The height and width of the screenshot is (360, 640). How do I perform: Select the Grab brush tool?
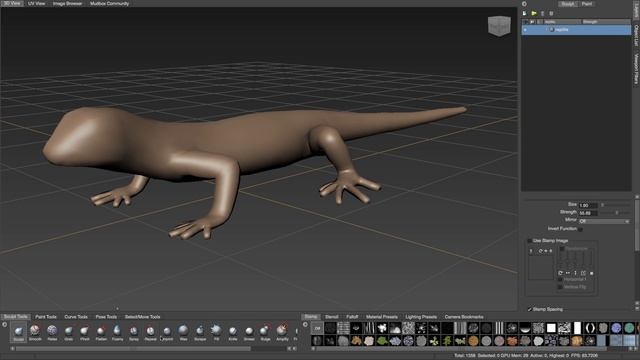(x=69, y=331)
